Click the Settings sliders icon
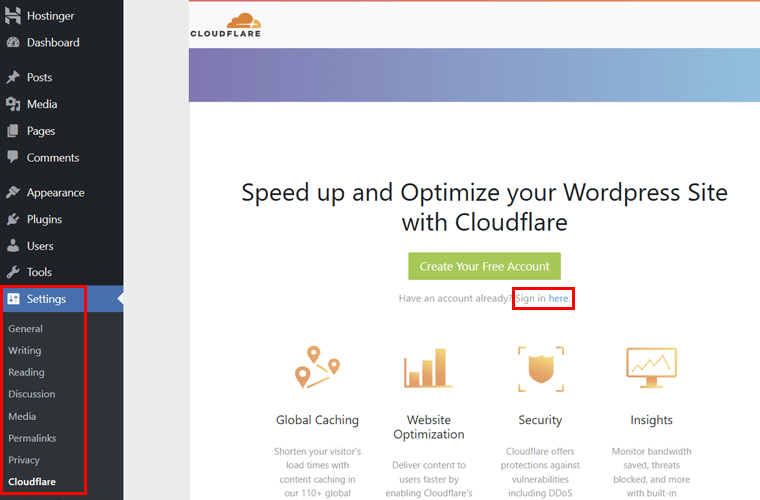The height and width of the screenshot is (500, 760). [x=14, y=299]
